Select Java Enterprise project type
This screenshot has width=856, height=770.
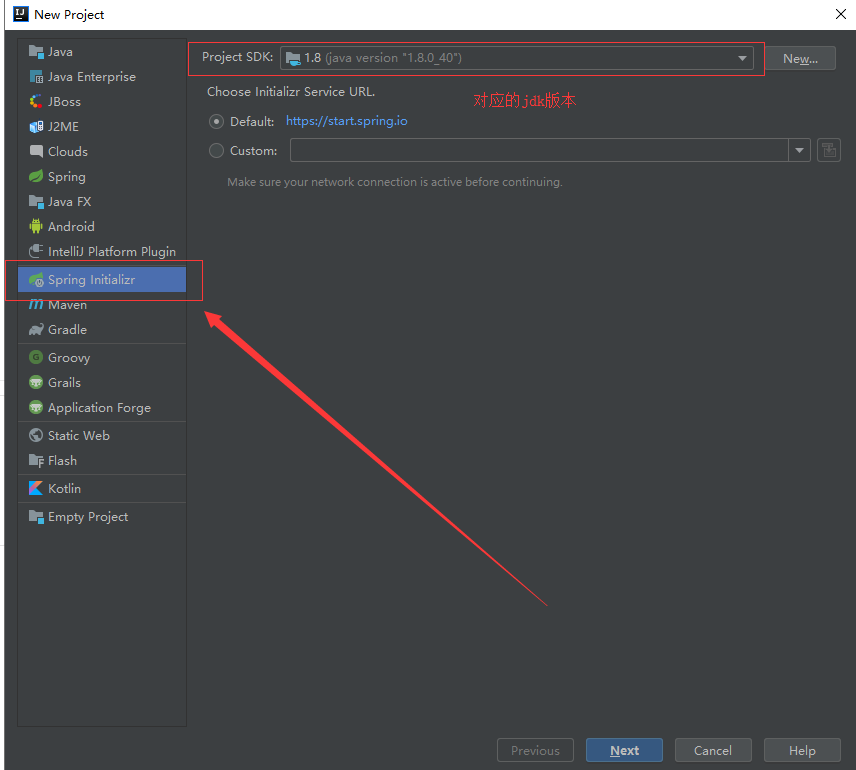coord(102,77)
